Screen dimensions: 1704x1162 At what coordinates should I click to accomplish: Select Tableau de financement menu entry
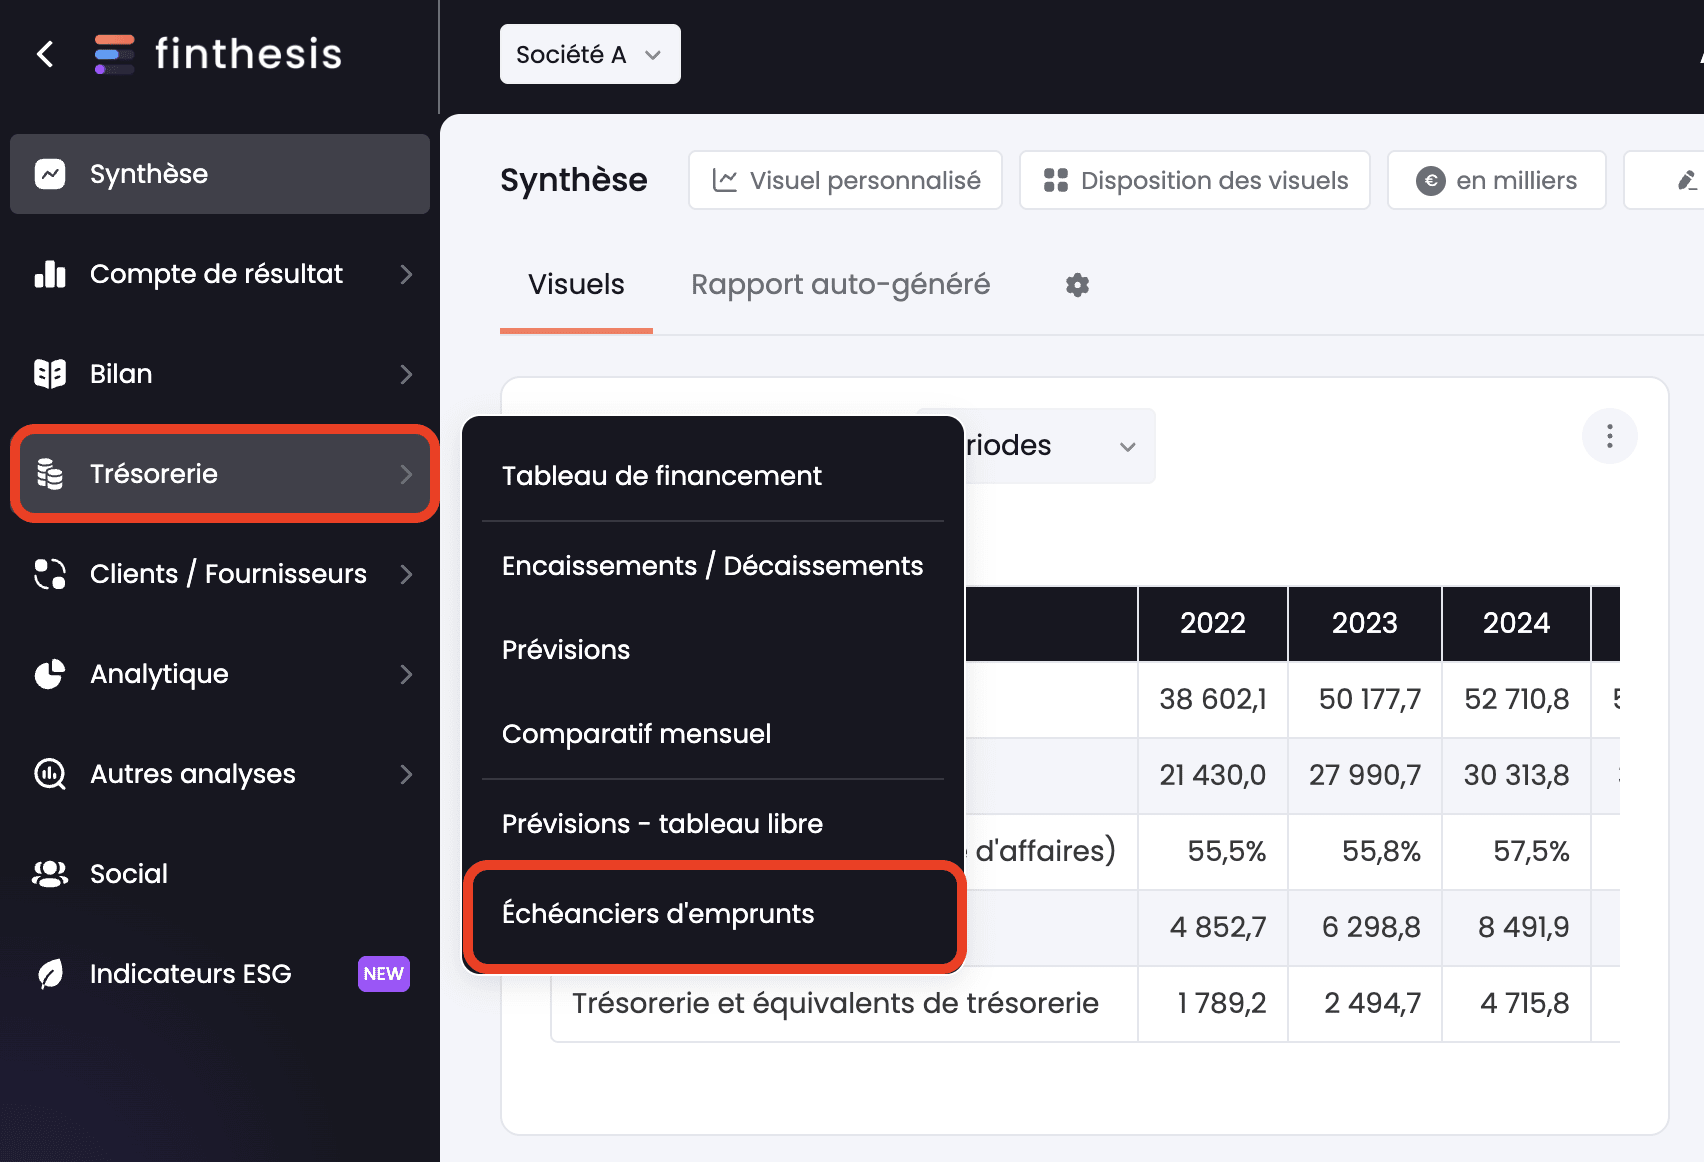click(x=712, y=476)
